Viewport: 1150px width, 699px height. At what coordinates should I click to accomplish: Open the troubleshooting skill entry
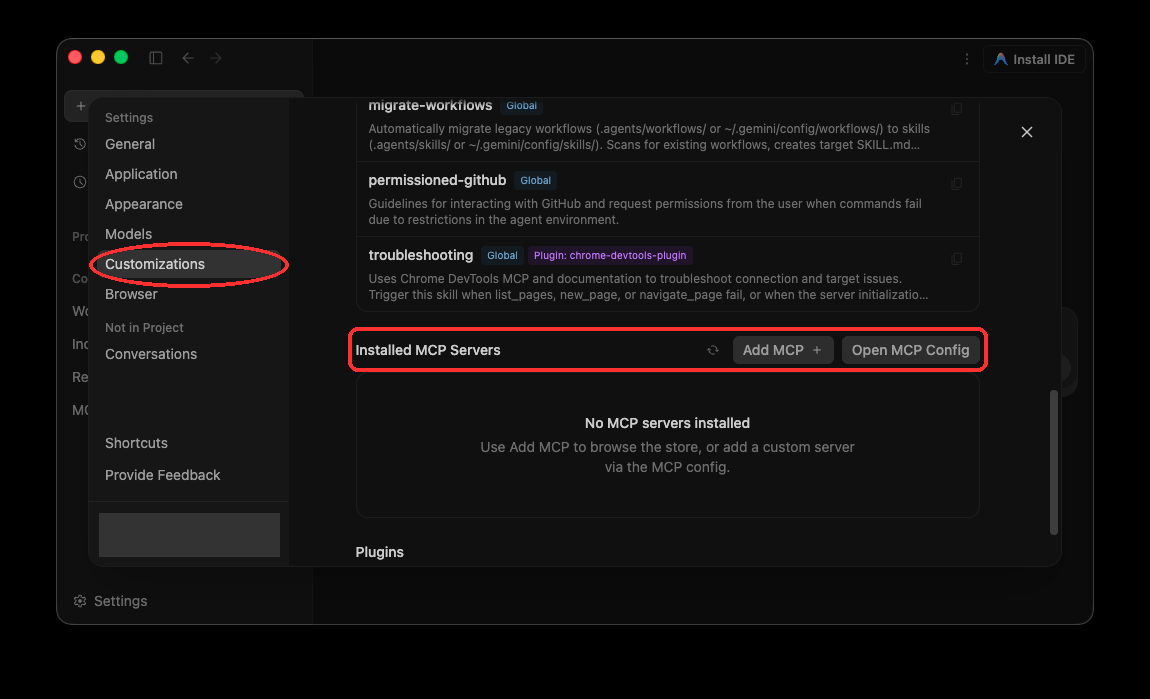click(667, 274)
